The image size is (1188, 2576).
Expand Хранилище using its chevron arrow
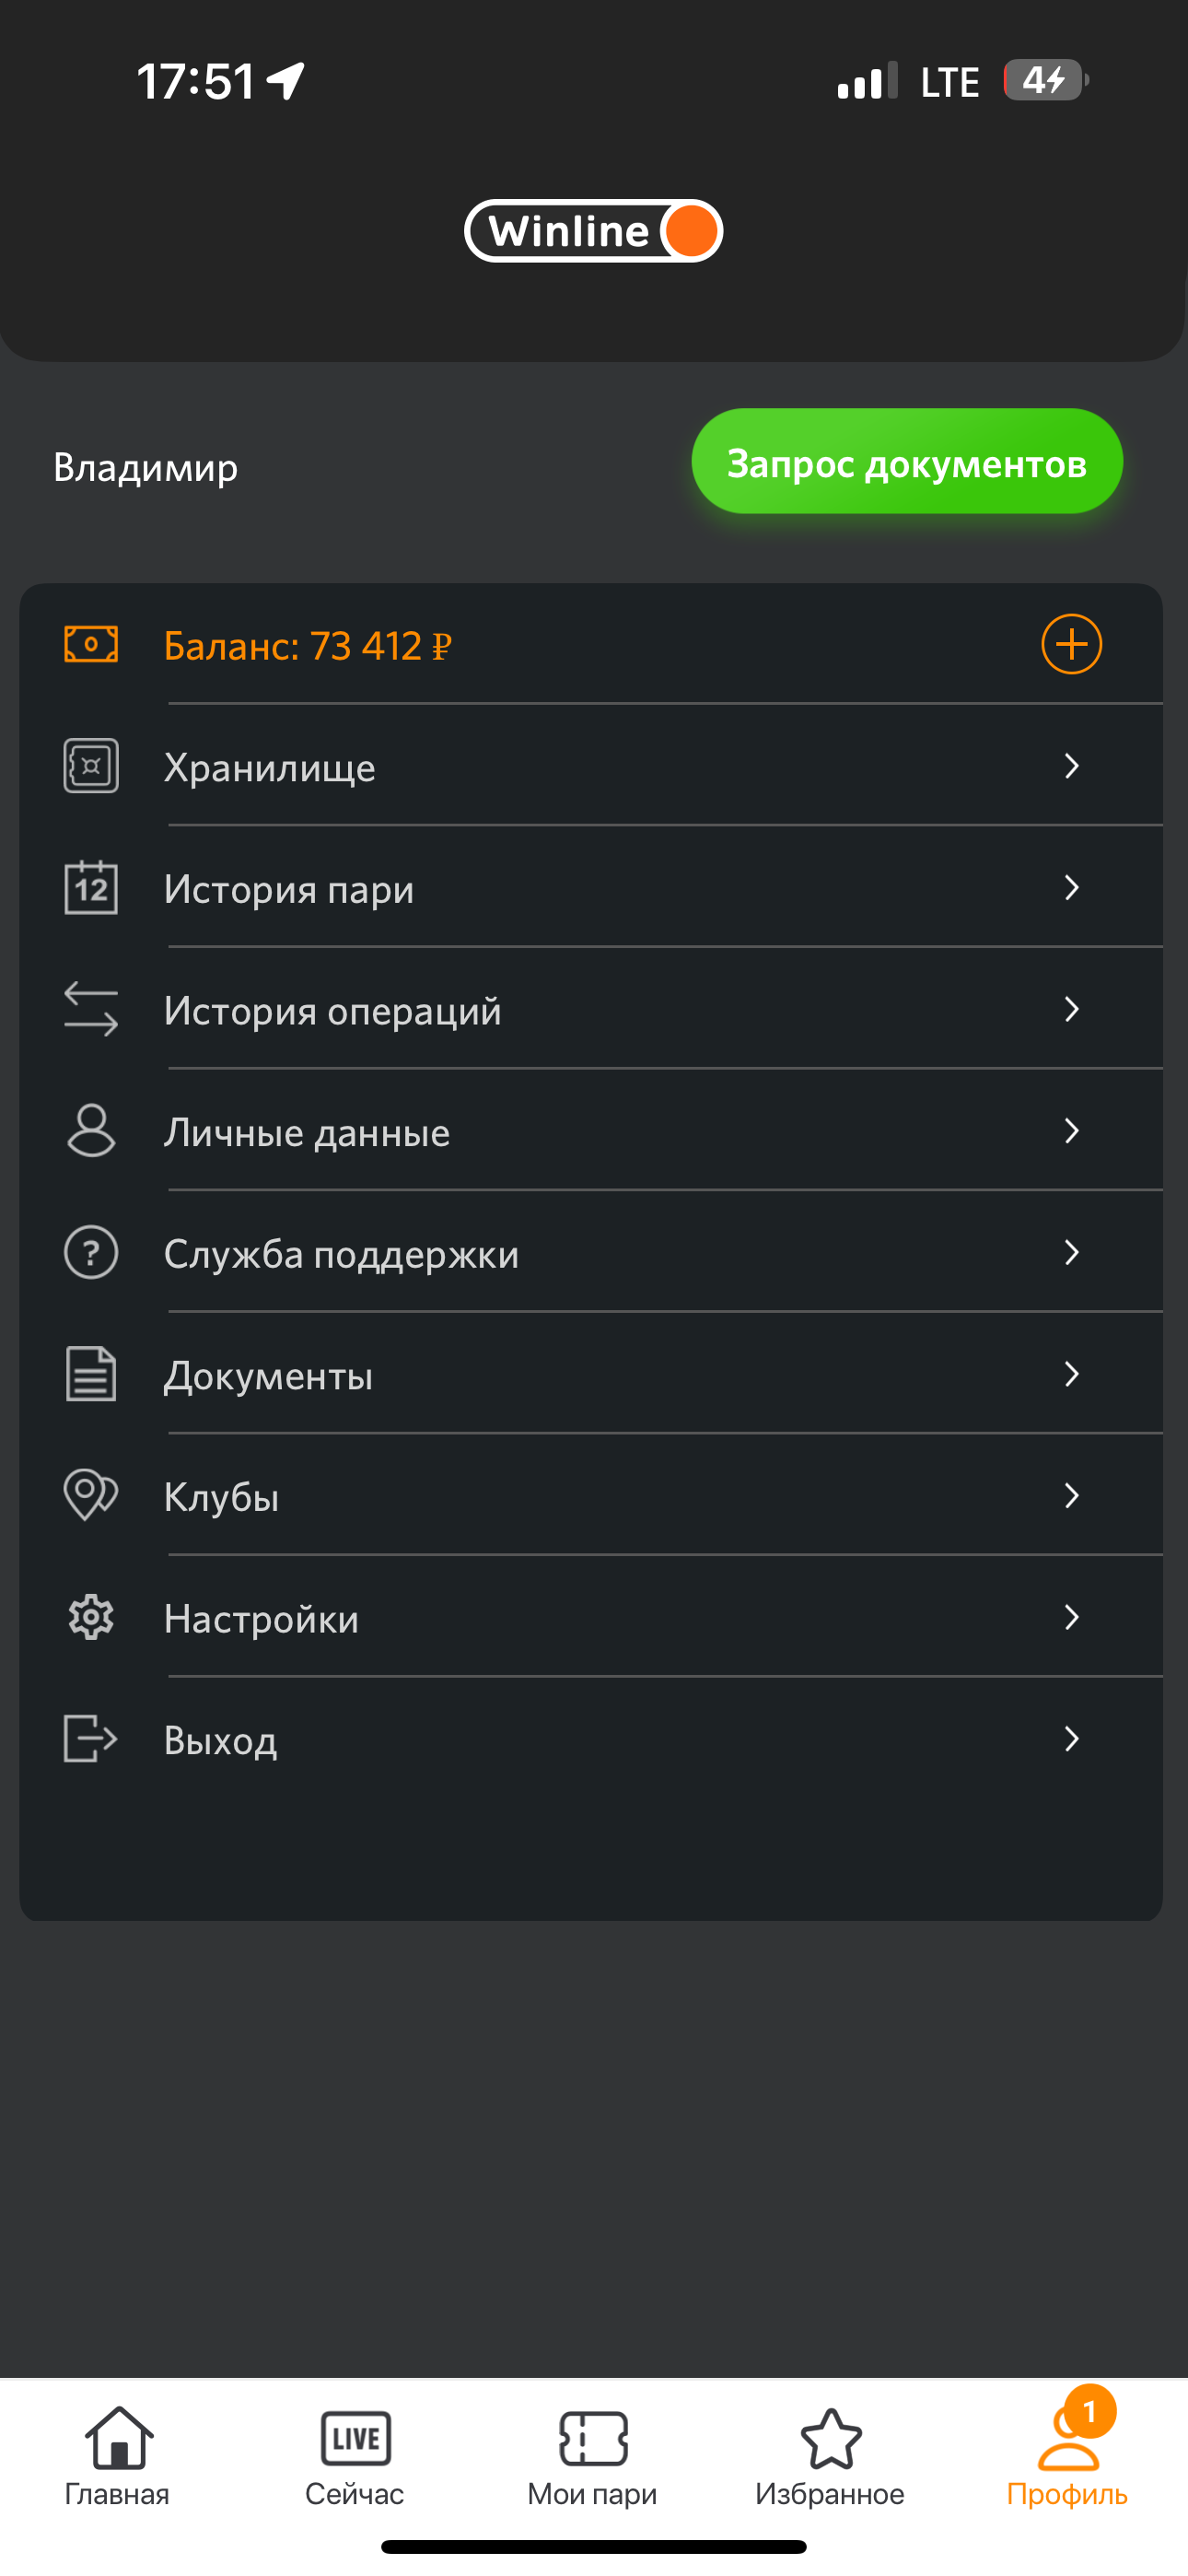tap(1071, 766)
